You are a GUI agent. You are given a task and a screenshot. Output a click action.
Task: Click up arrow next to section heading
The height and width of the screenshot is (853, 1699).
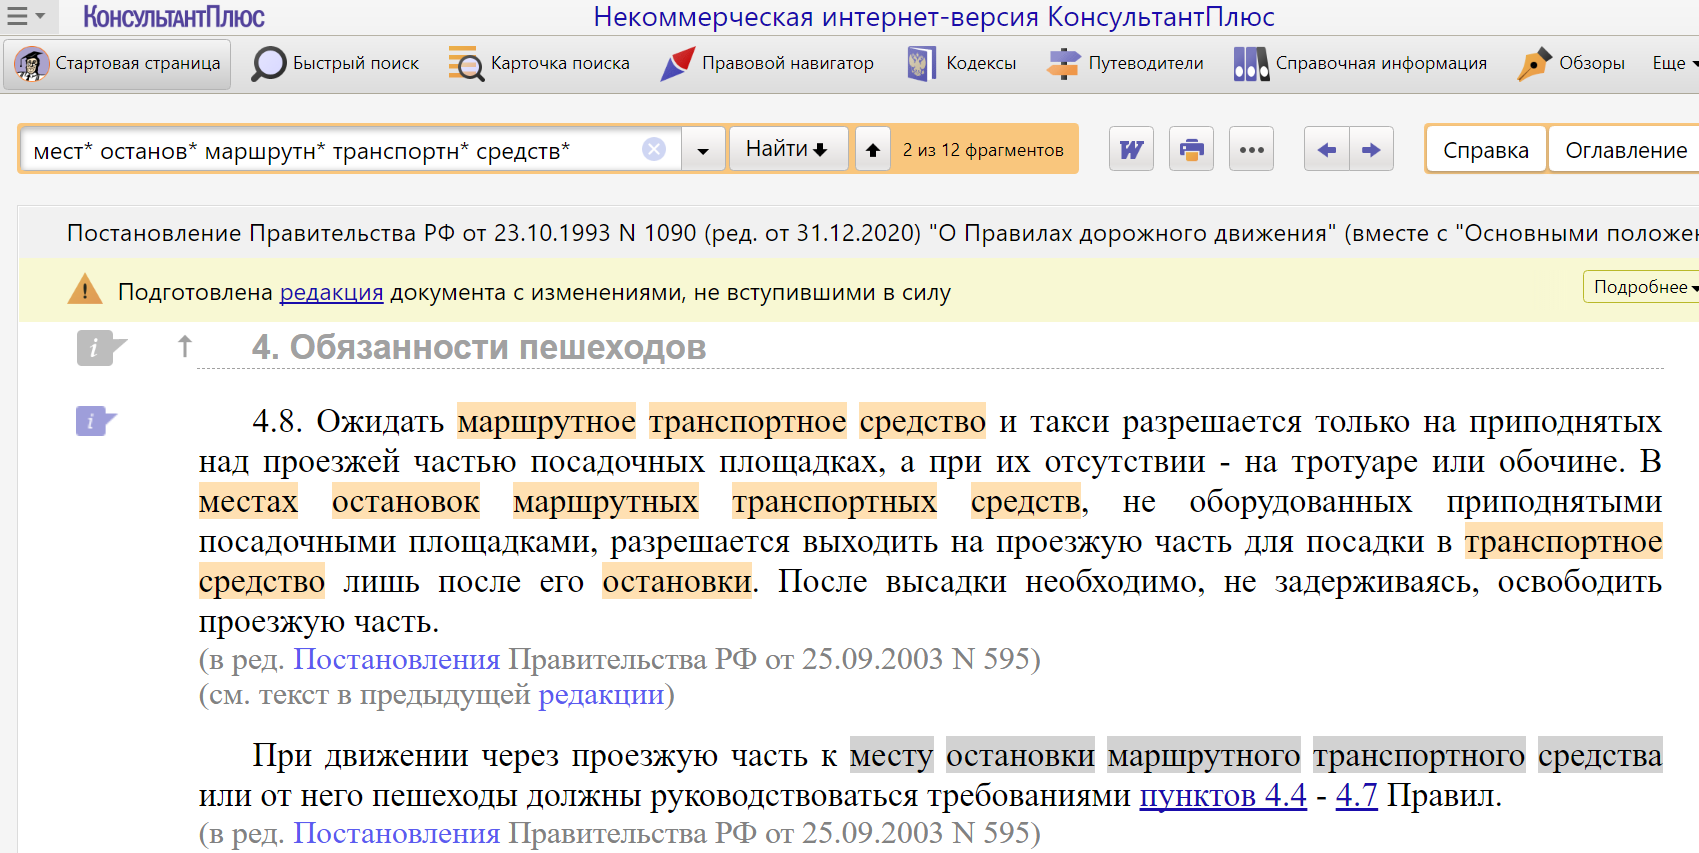coord(185,347)
